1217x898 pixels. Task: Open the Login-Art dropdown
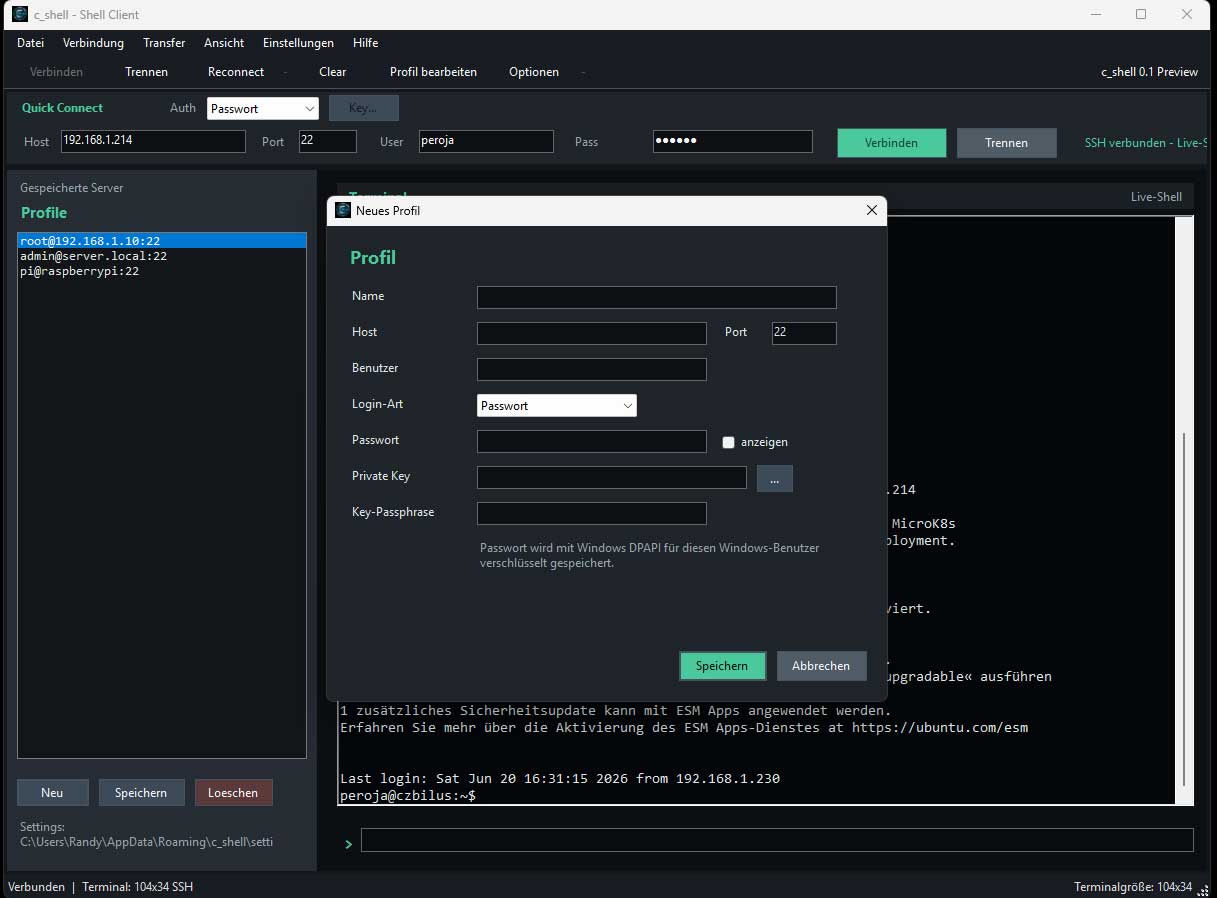point(557,405)
